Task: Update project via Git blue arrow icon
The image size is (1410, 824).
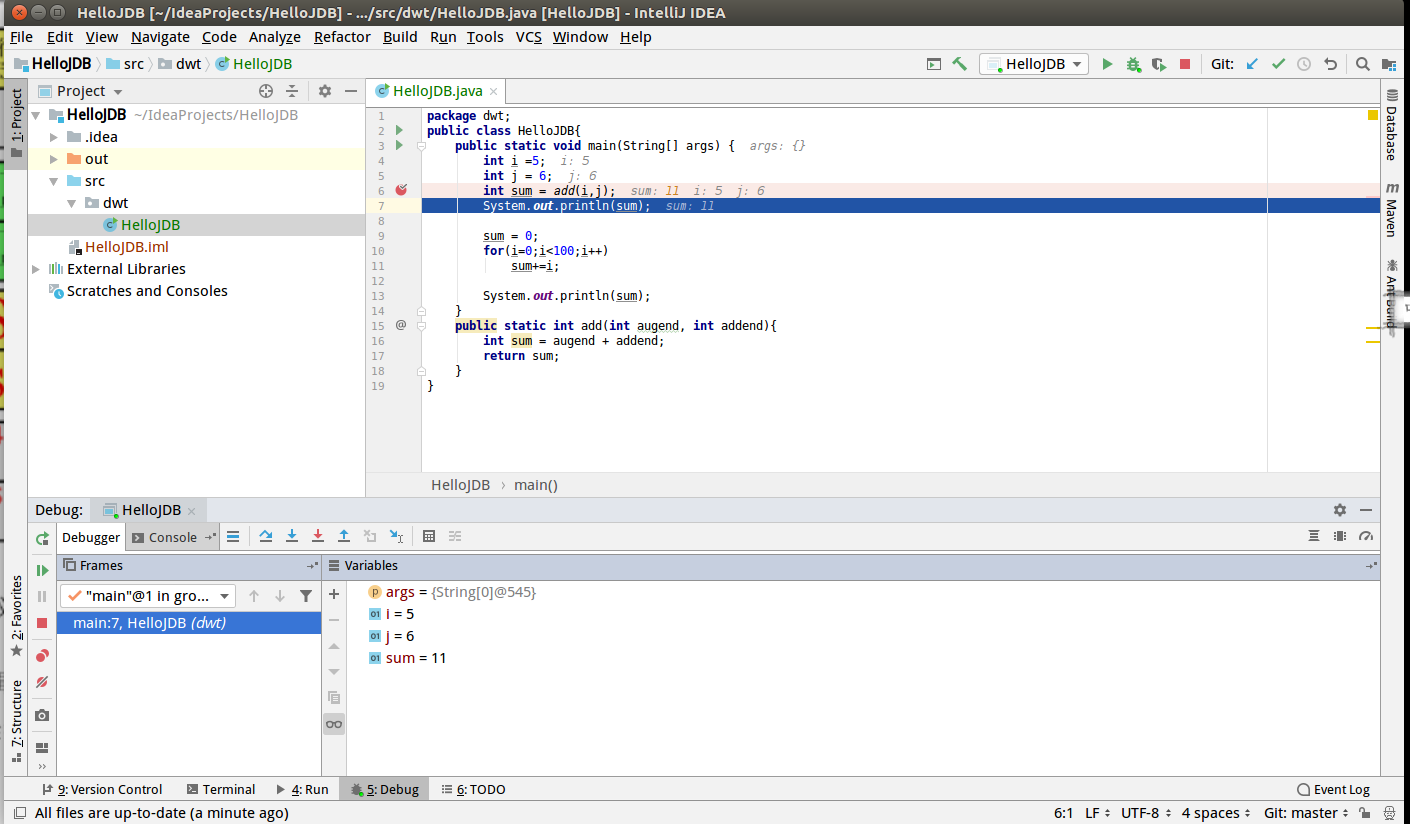Action: [x=1252, y=64]
